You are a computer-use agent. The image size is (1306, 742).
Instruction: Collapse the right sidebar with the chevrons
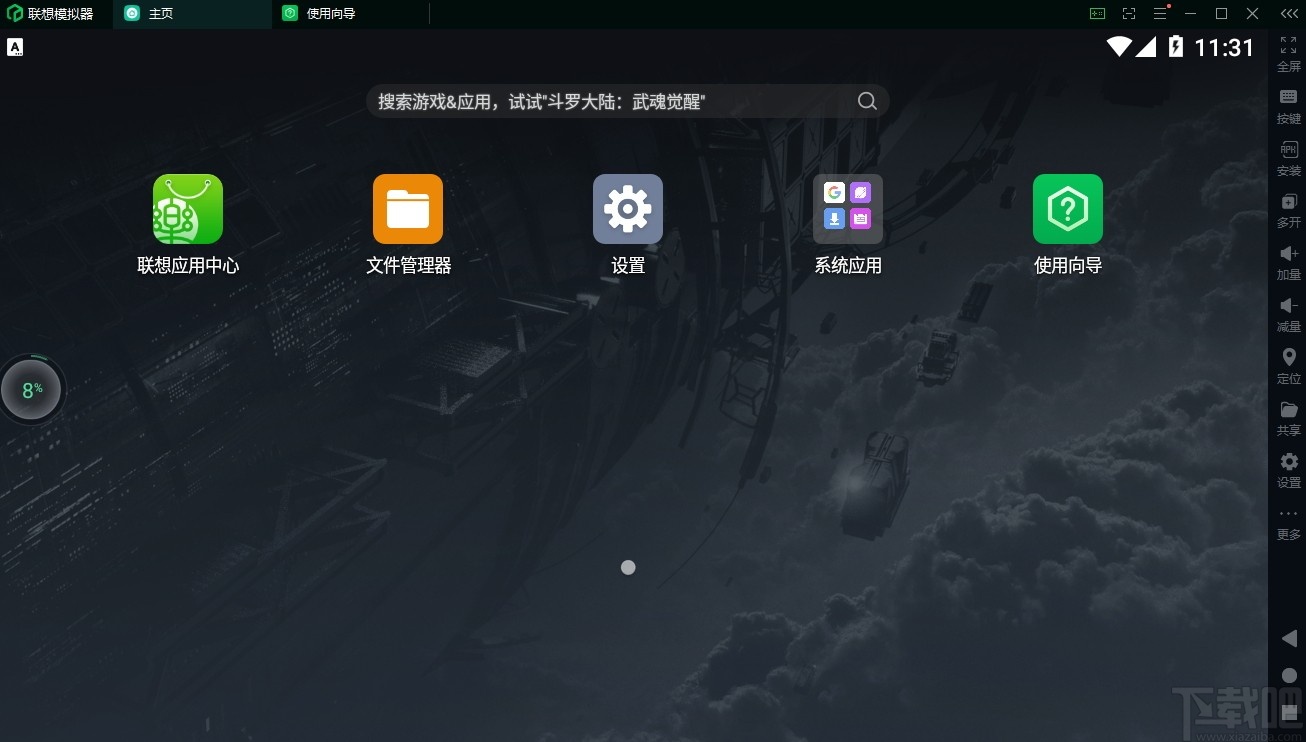coord(1288,13)
